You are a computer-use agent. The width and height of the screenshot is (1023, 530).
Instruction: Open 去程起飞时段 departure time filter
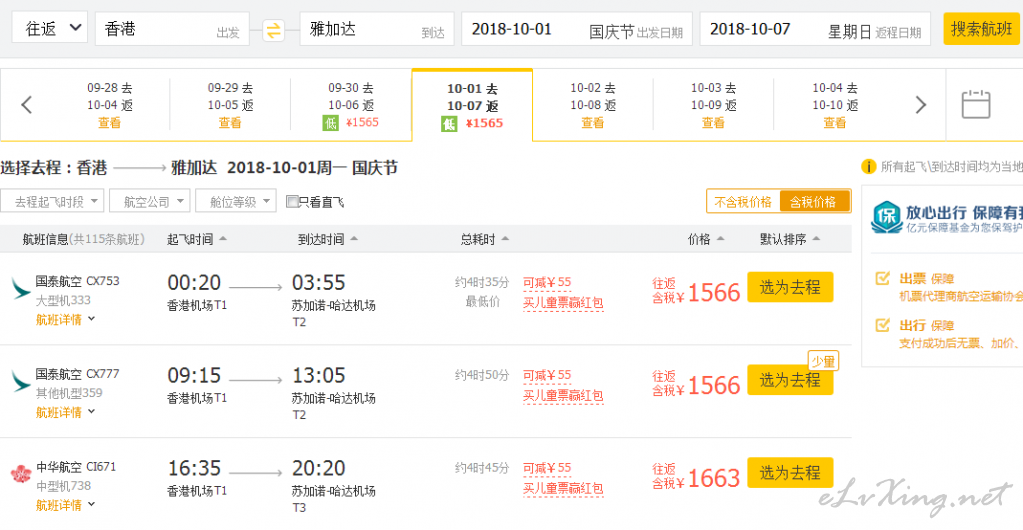click(x=52, y=201)
